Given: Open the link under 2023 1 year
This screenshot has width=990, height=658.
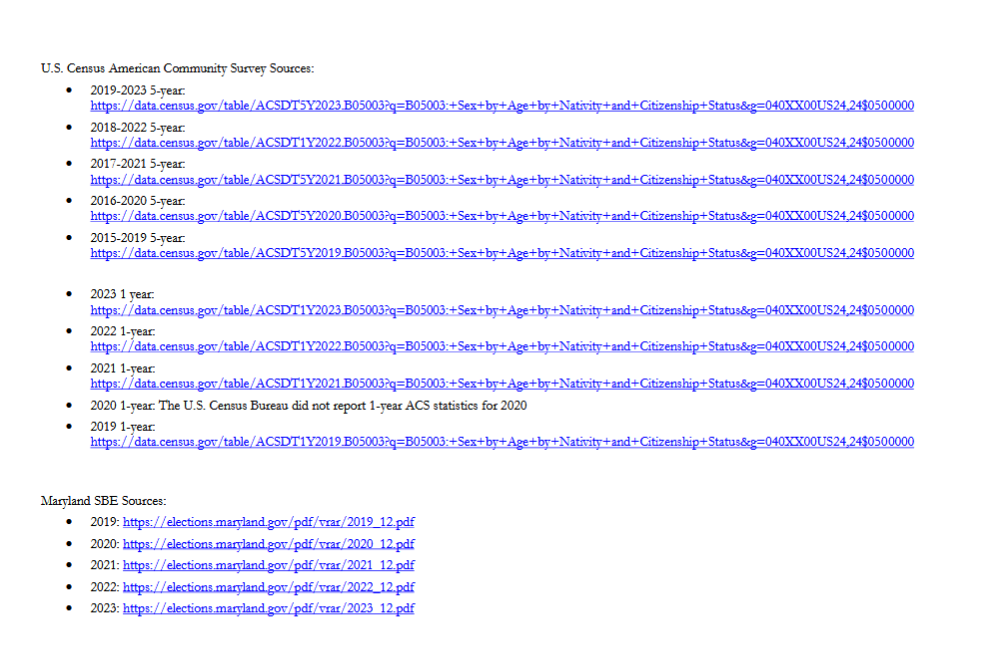Looking at the screenshot, I should (502, 310).
